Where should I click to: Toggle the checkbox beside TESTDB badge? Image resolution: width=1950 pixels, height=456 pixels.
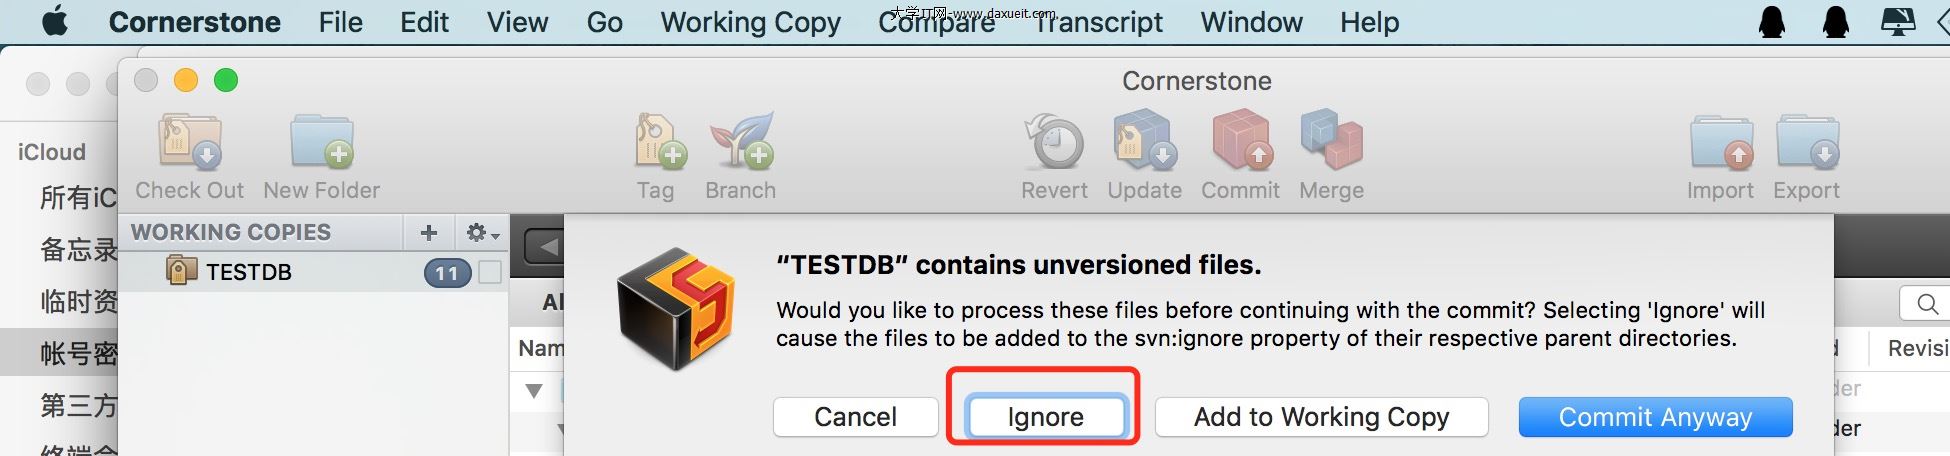(490, 272)
